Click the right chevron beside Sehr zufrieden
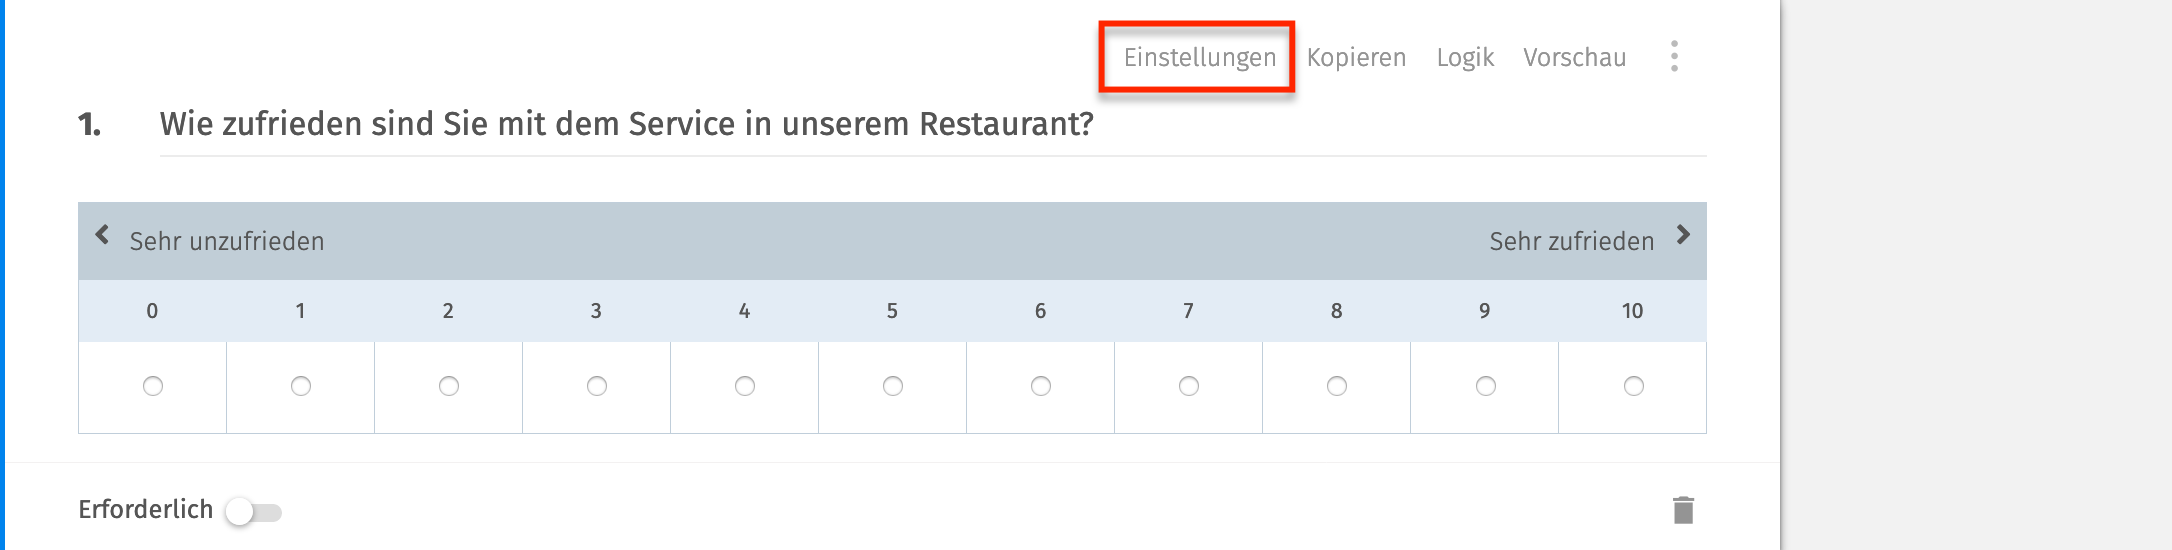The image size is (2172, 550). point(1683,235)
